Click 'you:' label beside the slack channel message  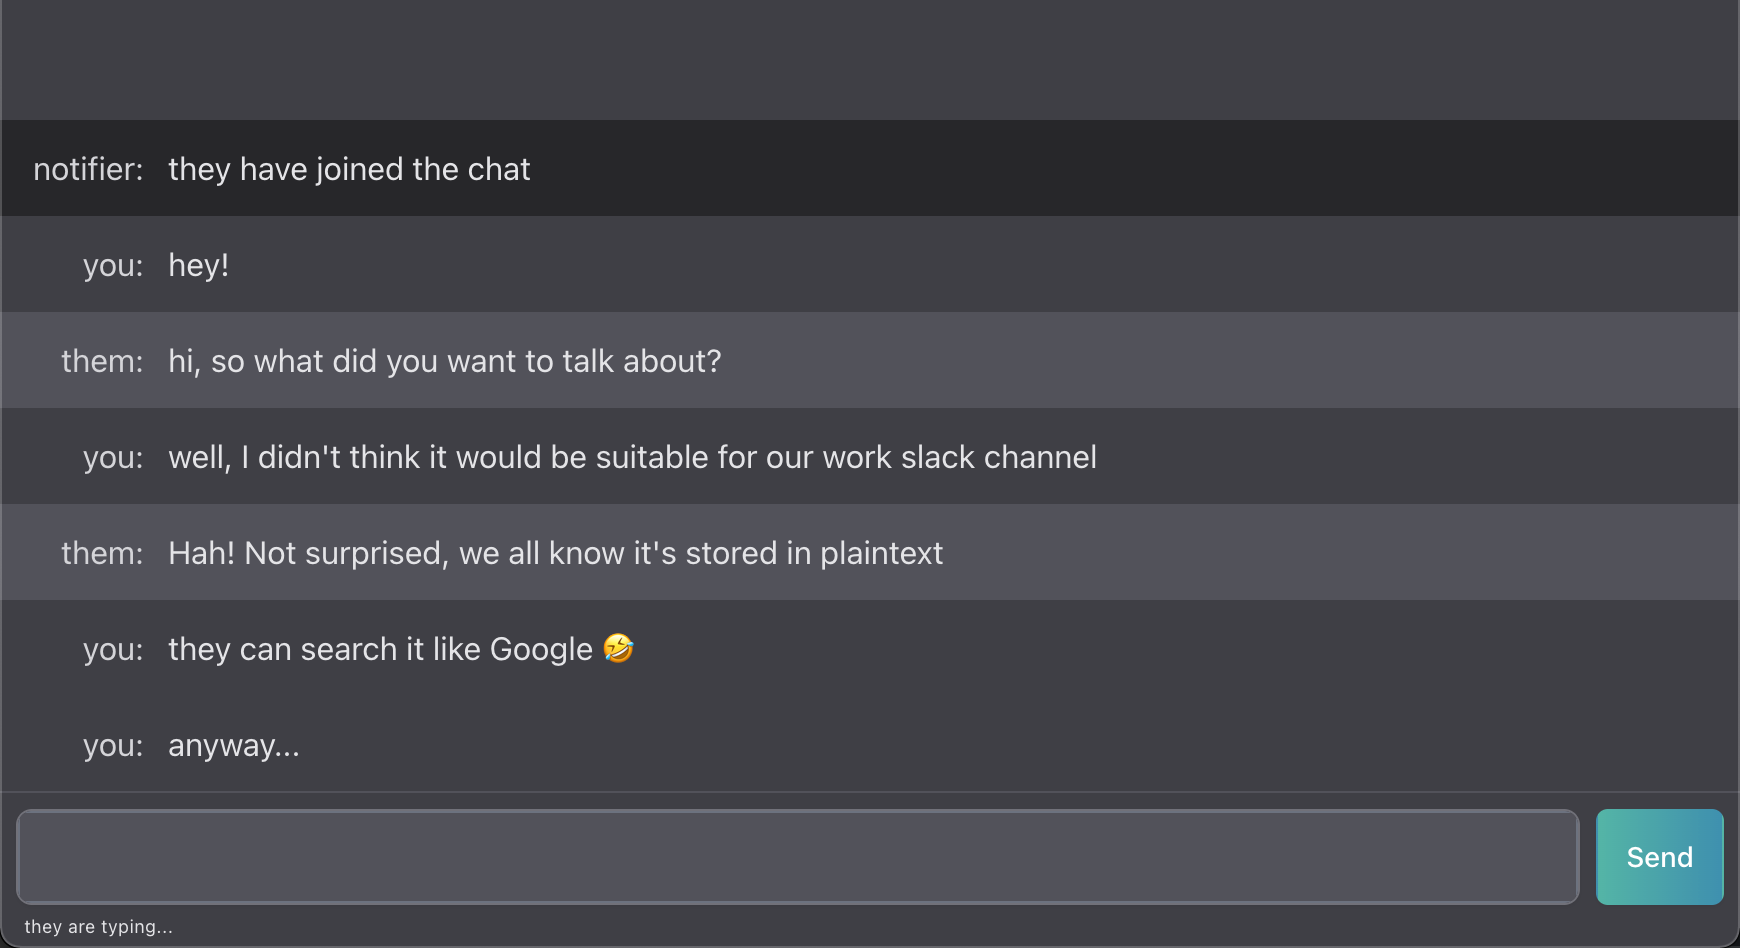pyautogui.click(x=113, y=457)
